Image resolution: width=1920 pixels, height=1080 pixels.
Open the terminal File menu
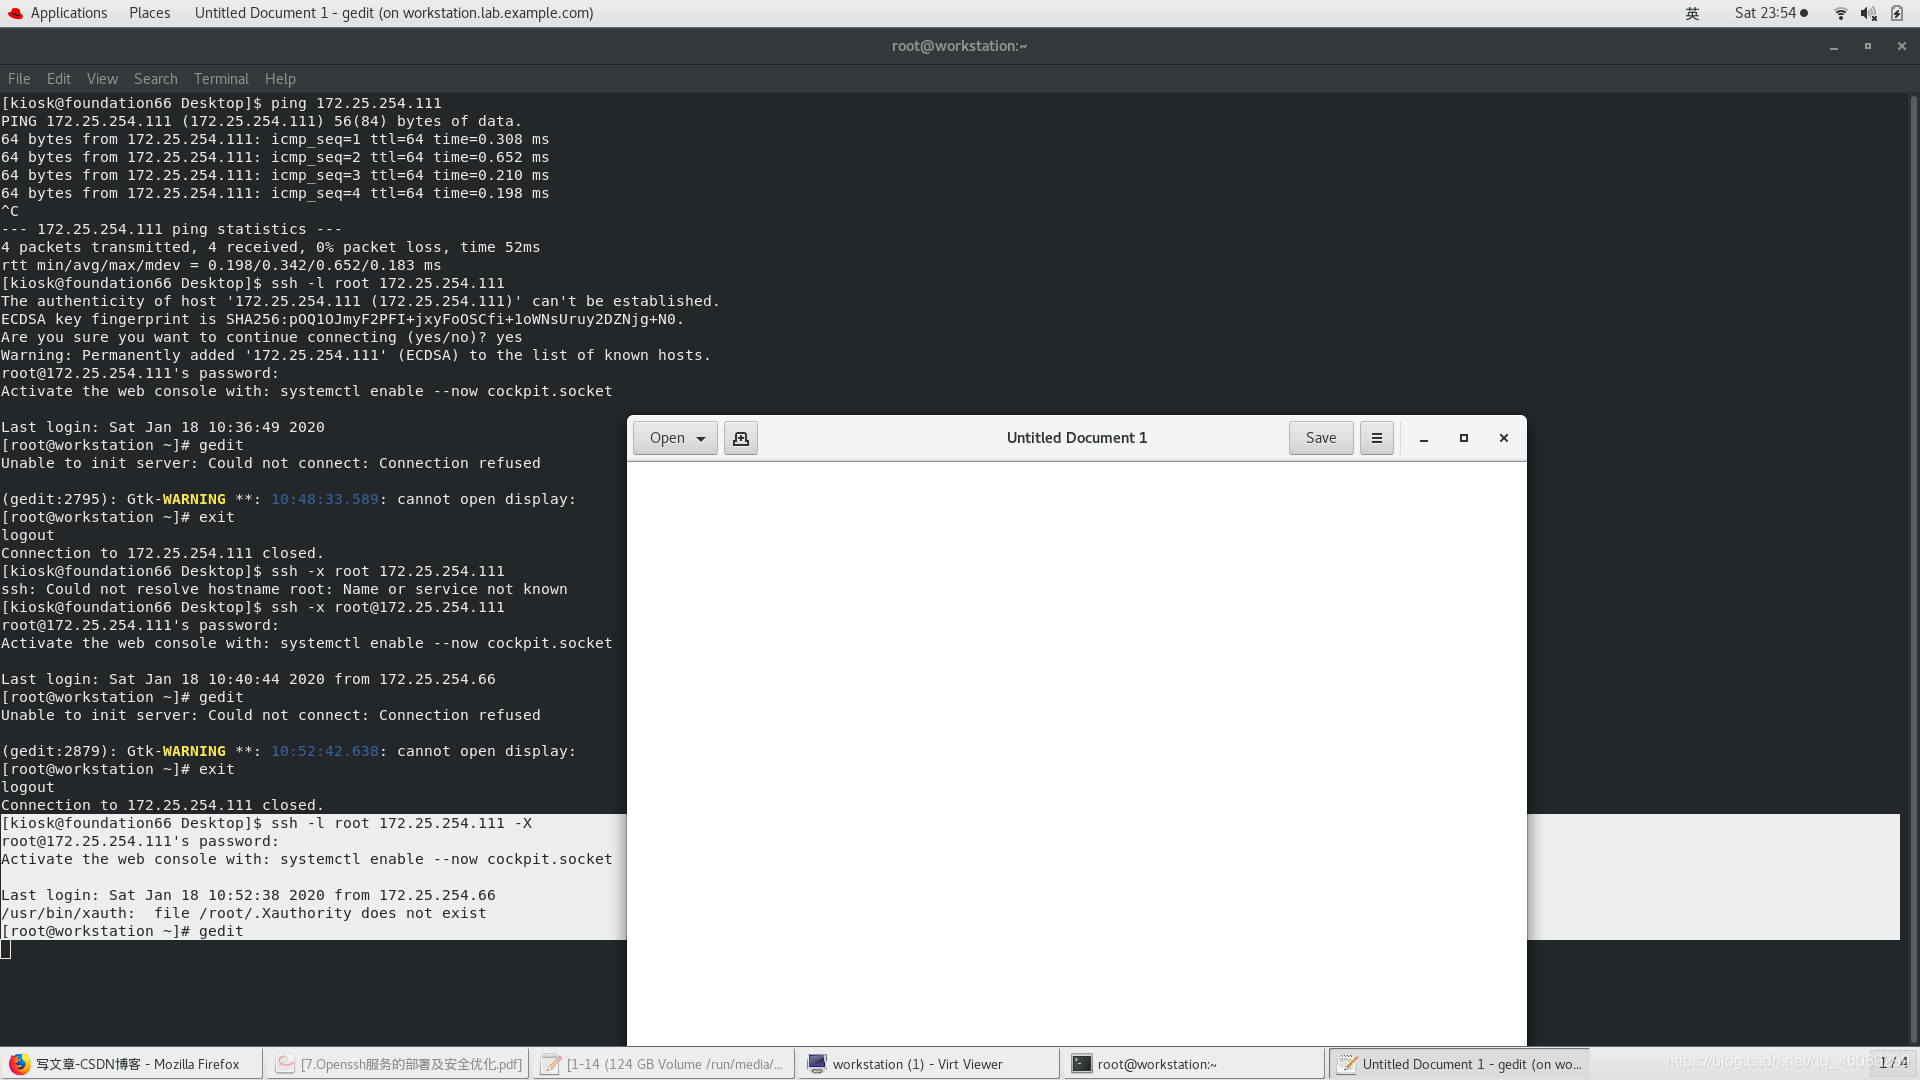[19, 79]
